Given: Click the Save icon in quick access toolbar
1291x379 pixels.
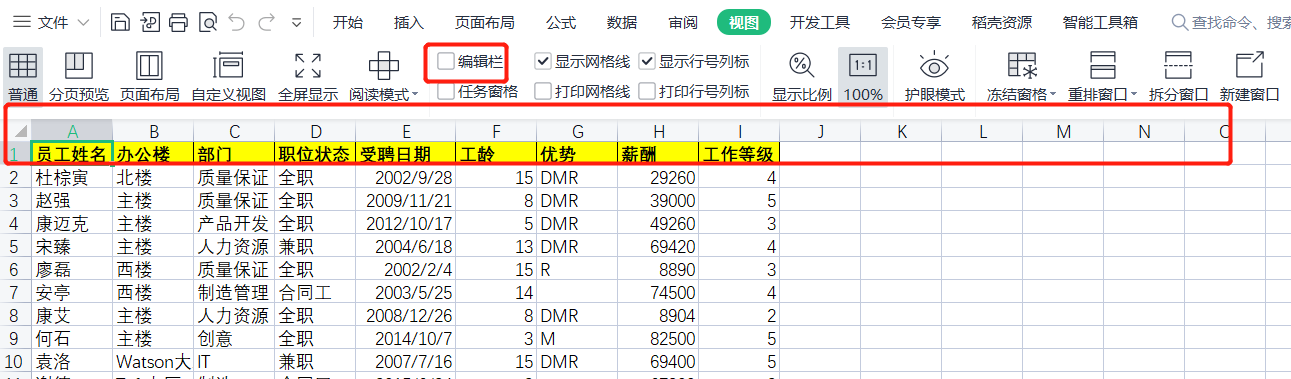Looking at the screenshot, I should click(120, 21).
